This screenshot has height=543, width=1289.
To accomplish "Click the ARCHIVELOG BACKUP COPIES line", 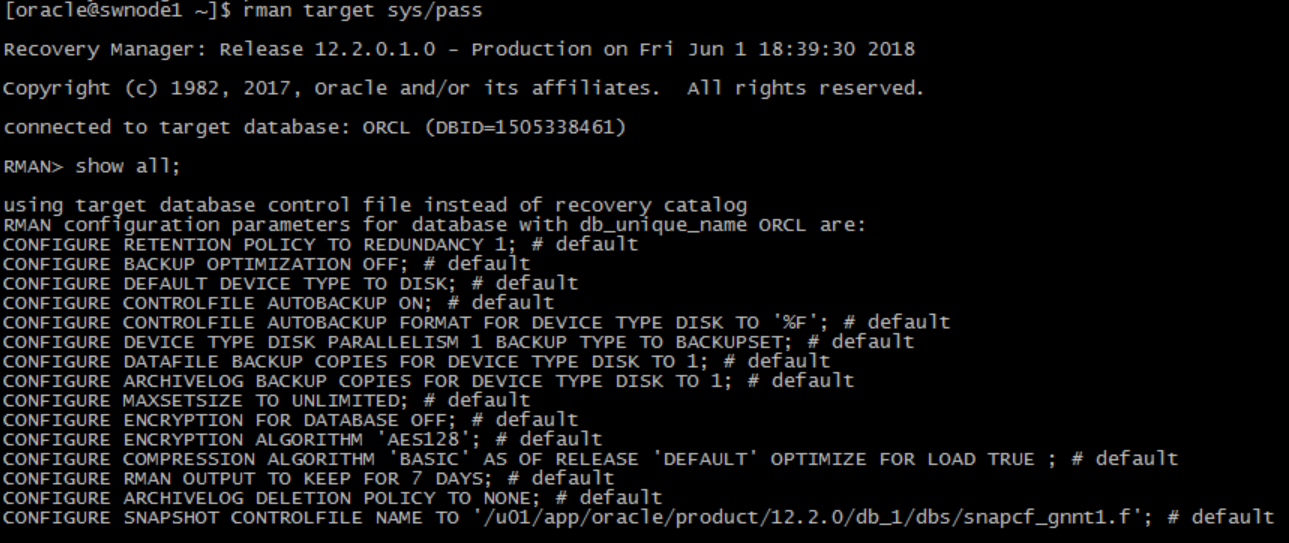I will [x=429, y=380].
